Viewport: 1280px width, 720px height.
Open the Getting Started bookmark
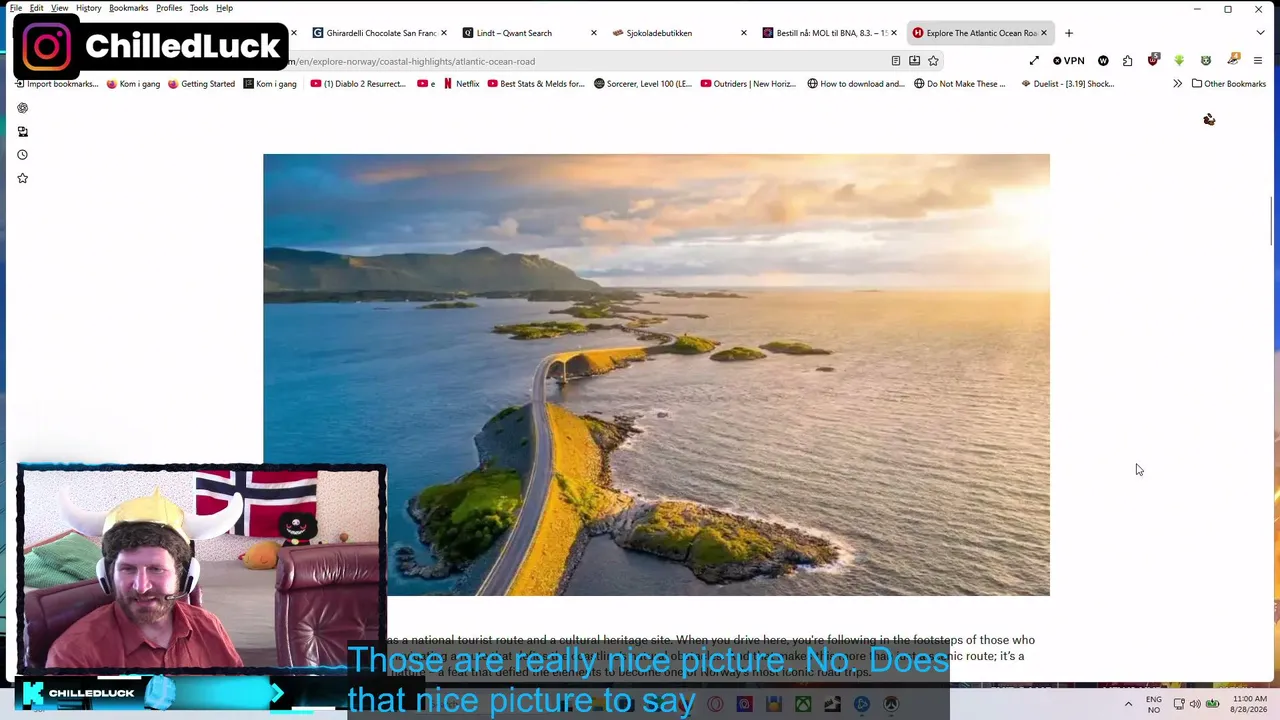click(201, 84)
